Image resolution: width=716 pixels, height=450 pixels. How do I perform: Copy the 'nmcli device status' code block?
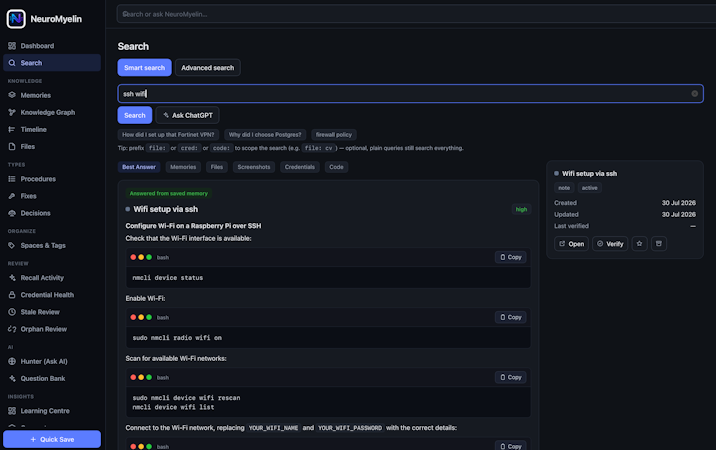511,257
